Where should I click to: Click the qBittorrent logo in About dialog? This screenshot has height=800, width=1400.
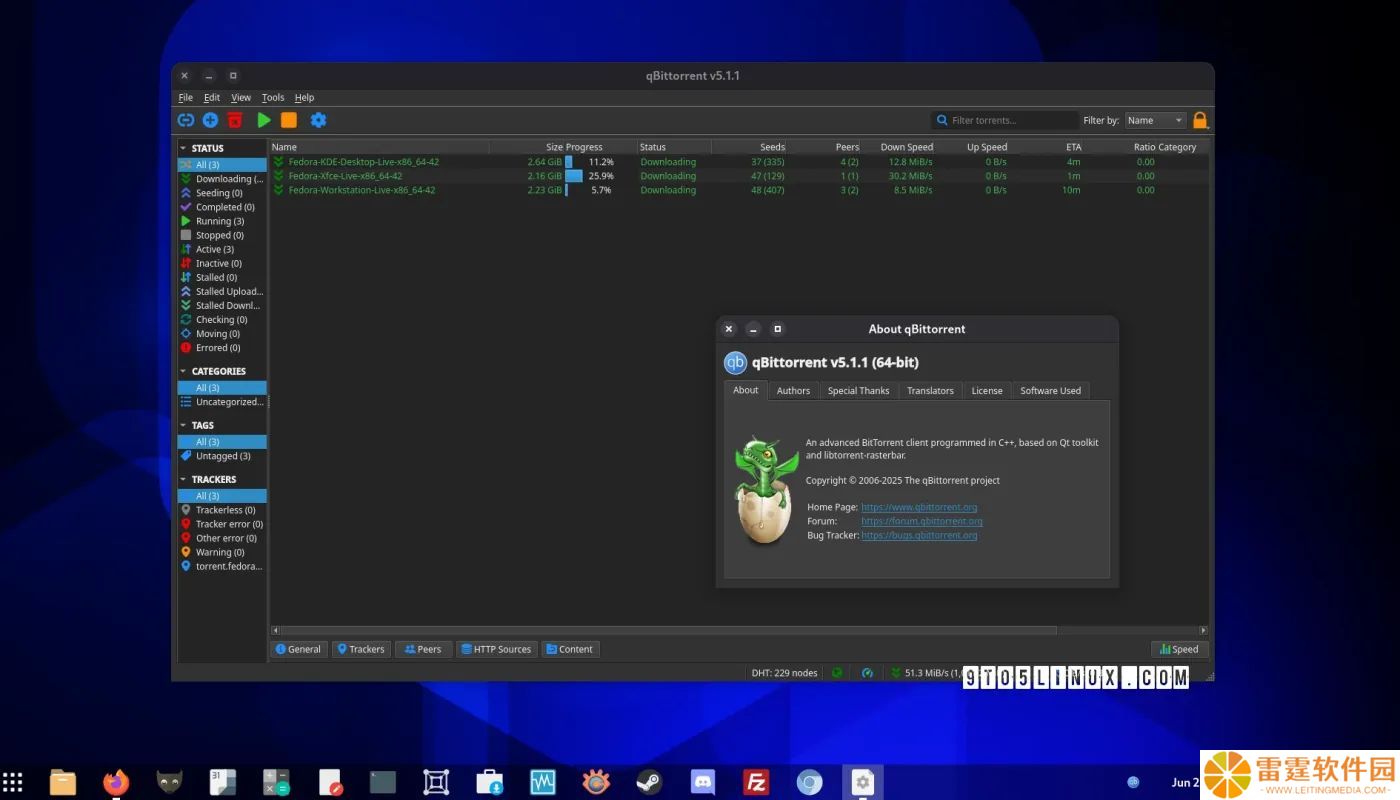point(735,362)
